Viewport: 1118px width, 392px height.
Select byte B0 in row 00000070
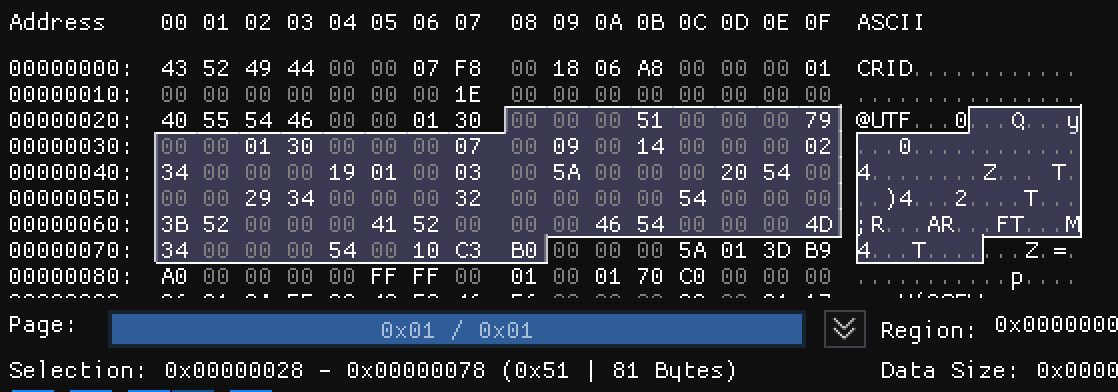(x=523, y=250)
